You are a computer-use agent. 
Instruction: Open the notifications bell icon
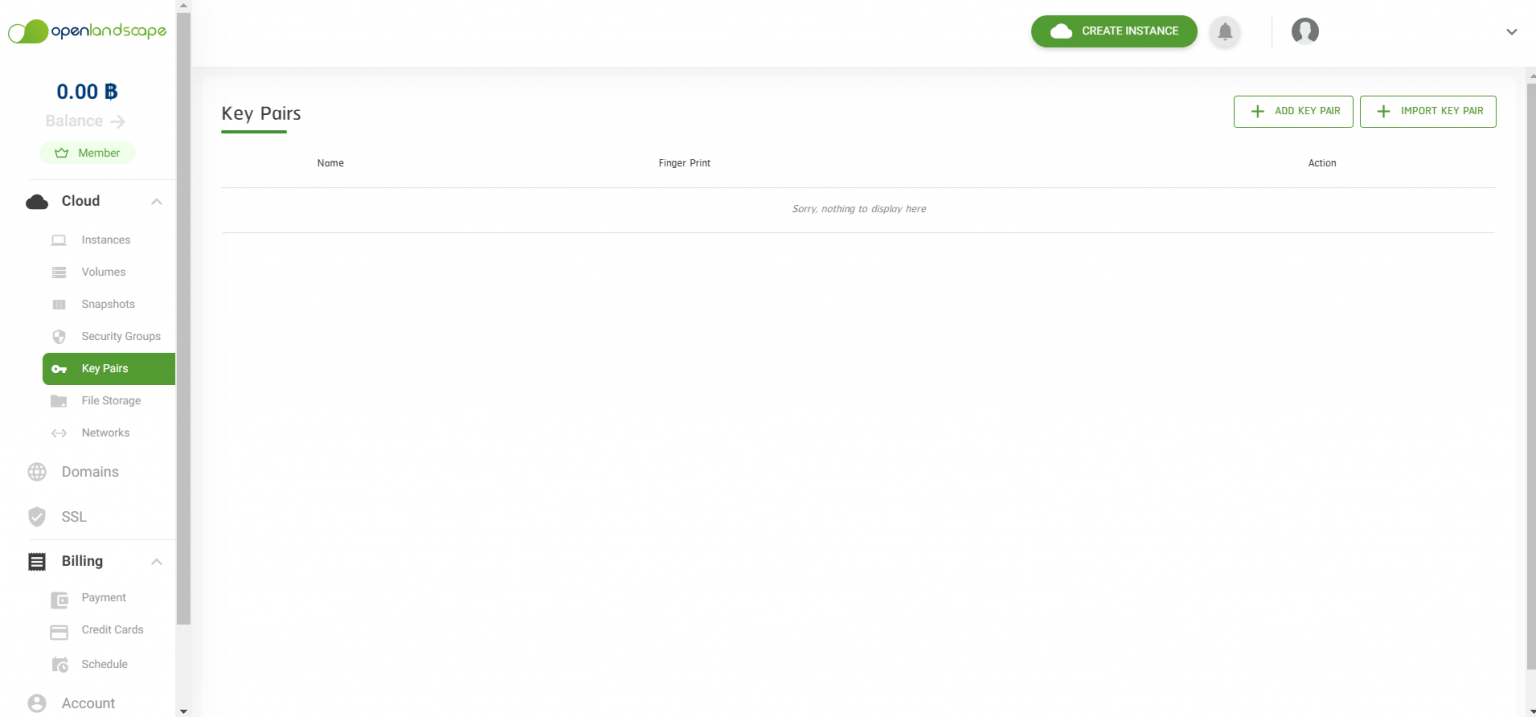(1224, 31)
